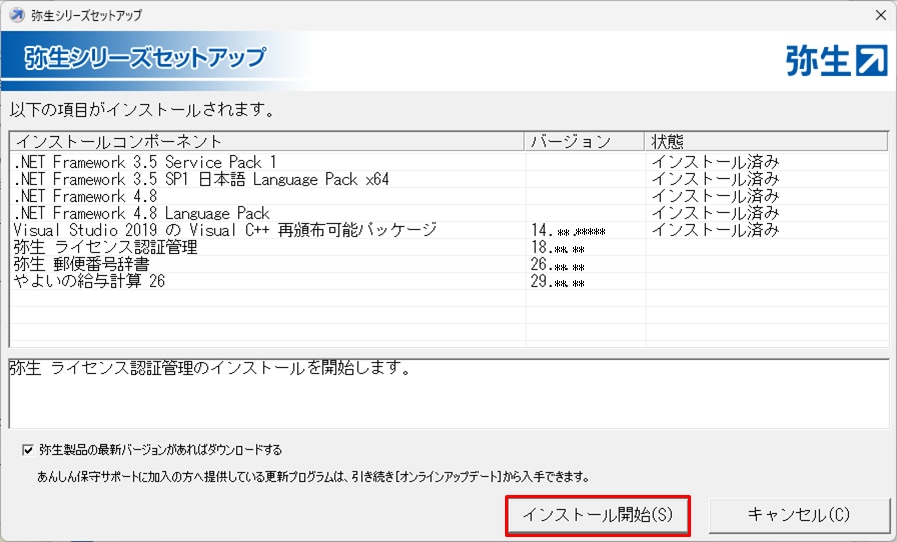Viewport: 897px width, 542px height.
Task: Click the 弥生シリーズセットアップ banner title
Action: 145,58
